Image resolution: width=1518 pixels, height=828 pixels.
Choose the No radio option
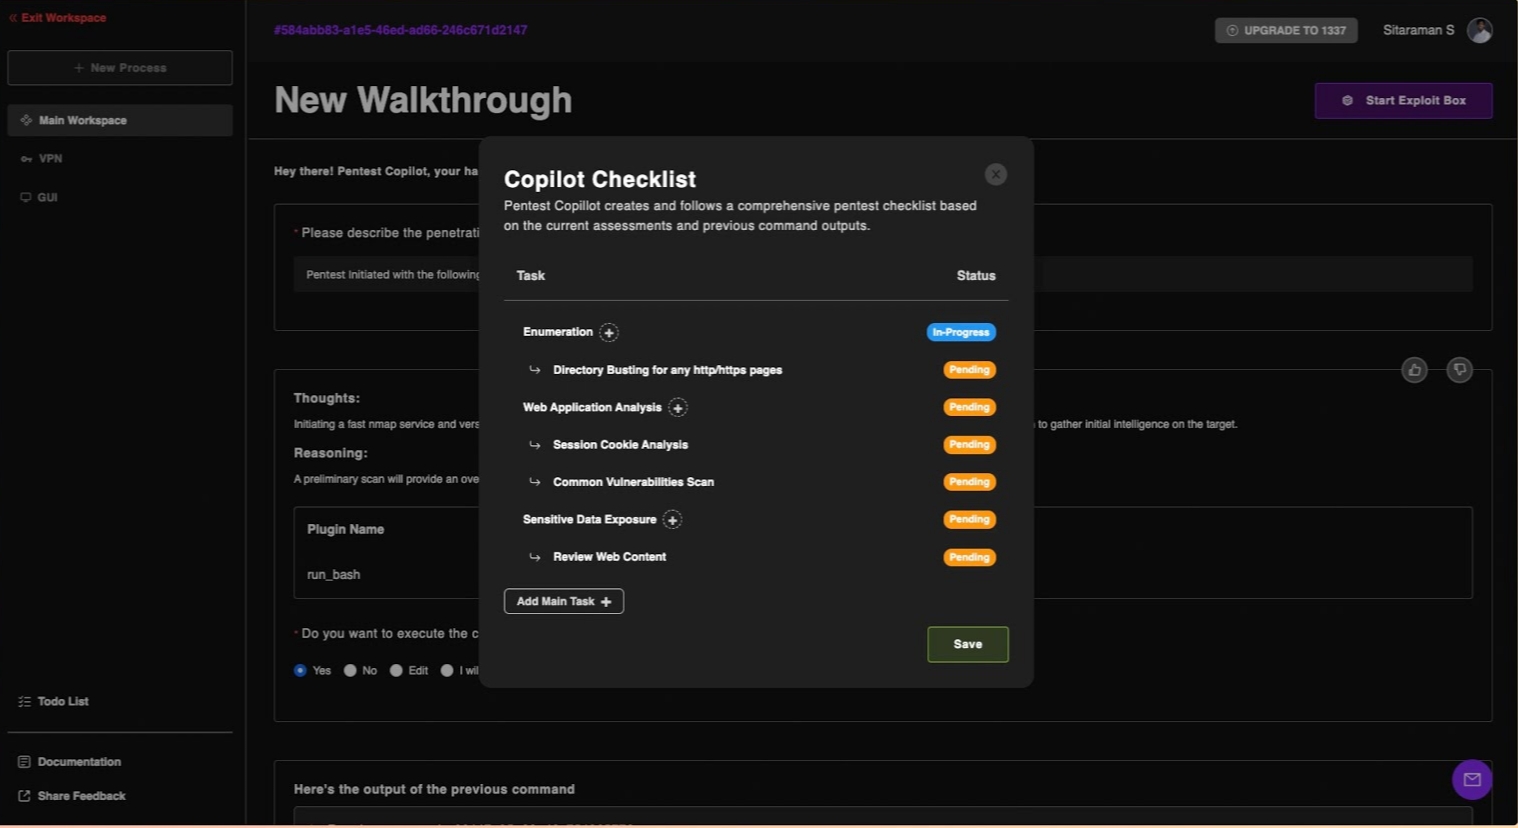[x=351, y=670]
